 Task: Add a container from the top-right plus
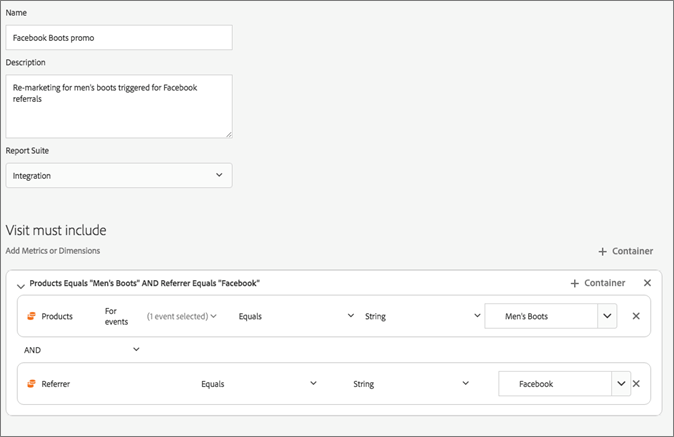[x=625, y=251]
